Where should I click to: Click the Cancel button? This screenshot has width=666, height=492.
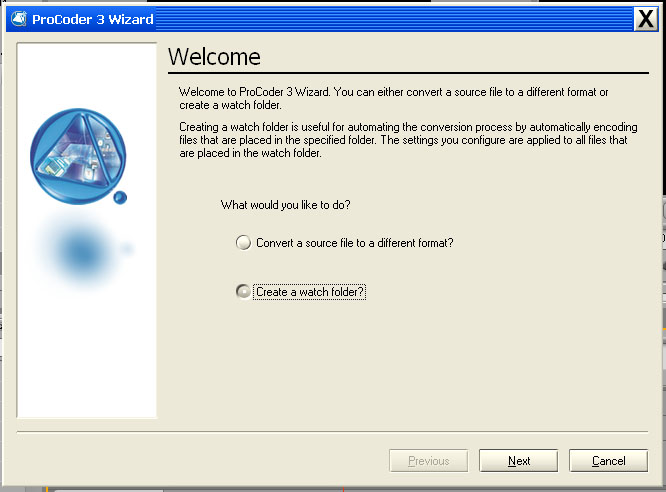click(609, 461)
